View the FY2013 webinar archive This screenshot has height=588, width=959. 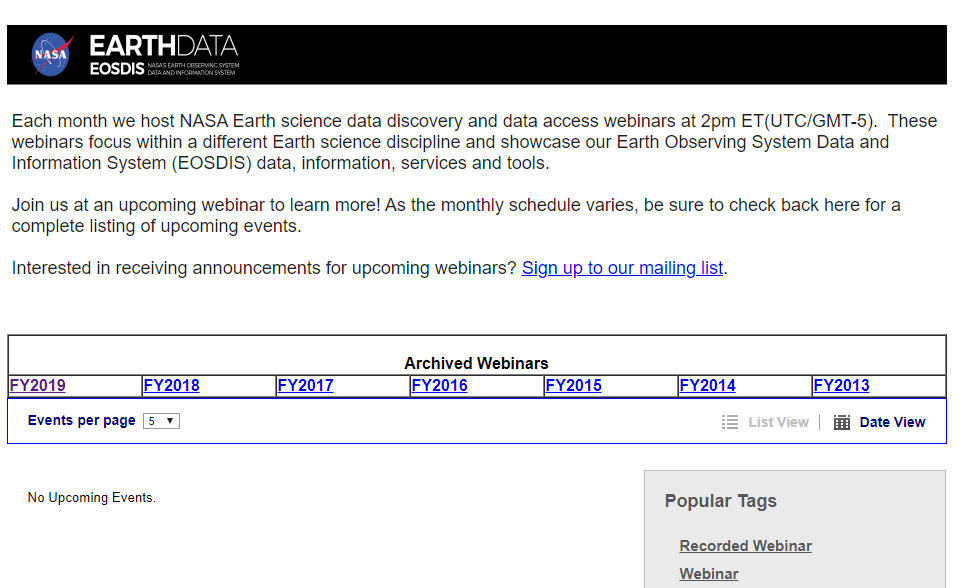pos(842,386)
